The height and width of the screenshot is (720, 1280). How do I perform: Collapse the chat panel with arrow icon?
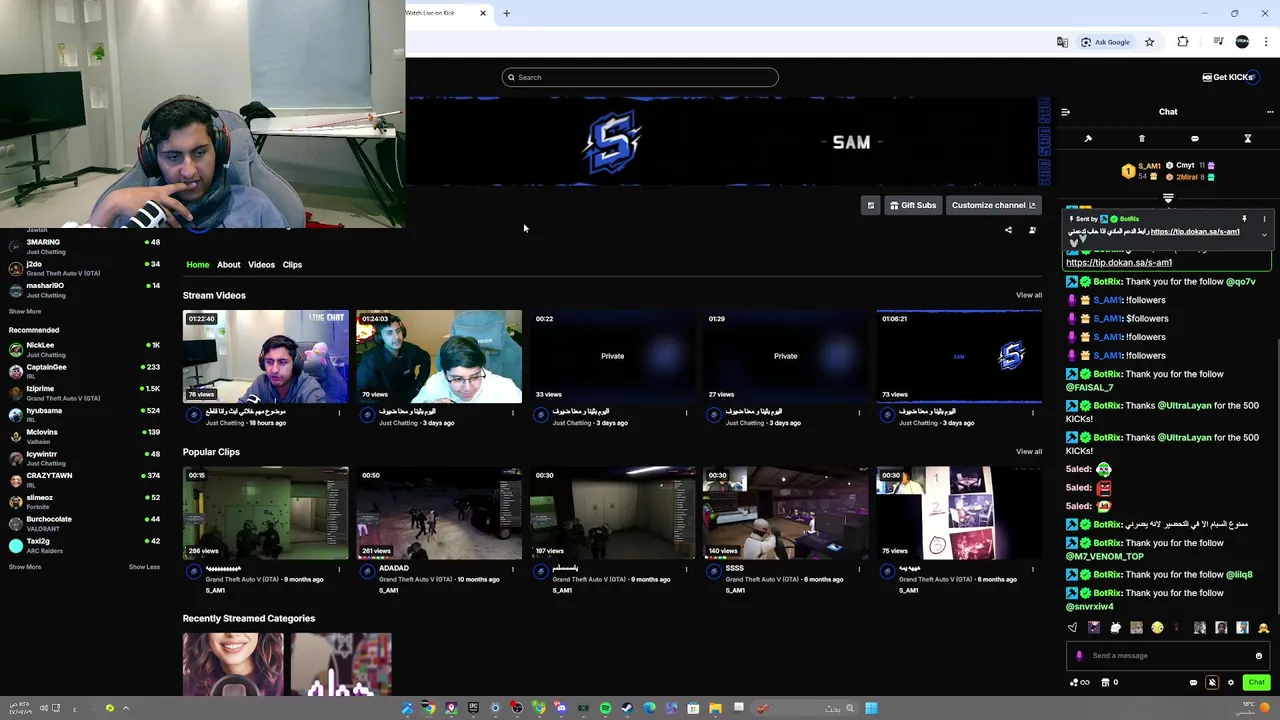coord(1065,112)
